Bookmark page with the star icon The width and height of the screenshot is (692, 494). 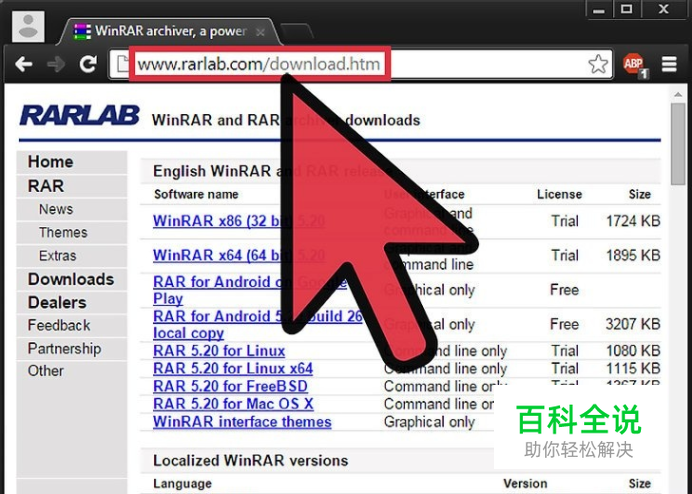(598, 64)
